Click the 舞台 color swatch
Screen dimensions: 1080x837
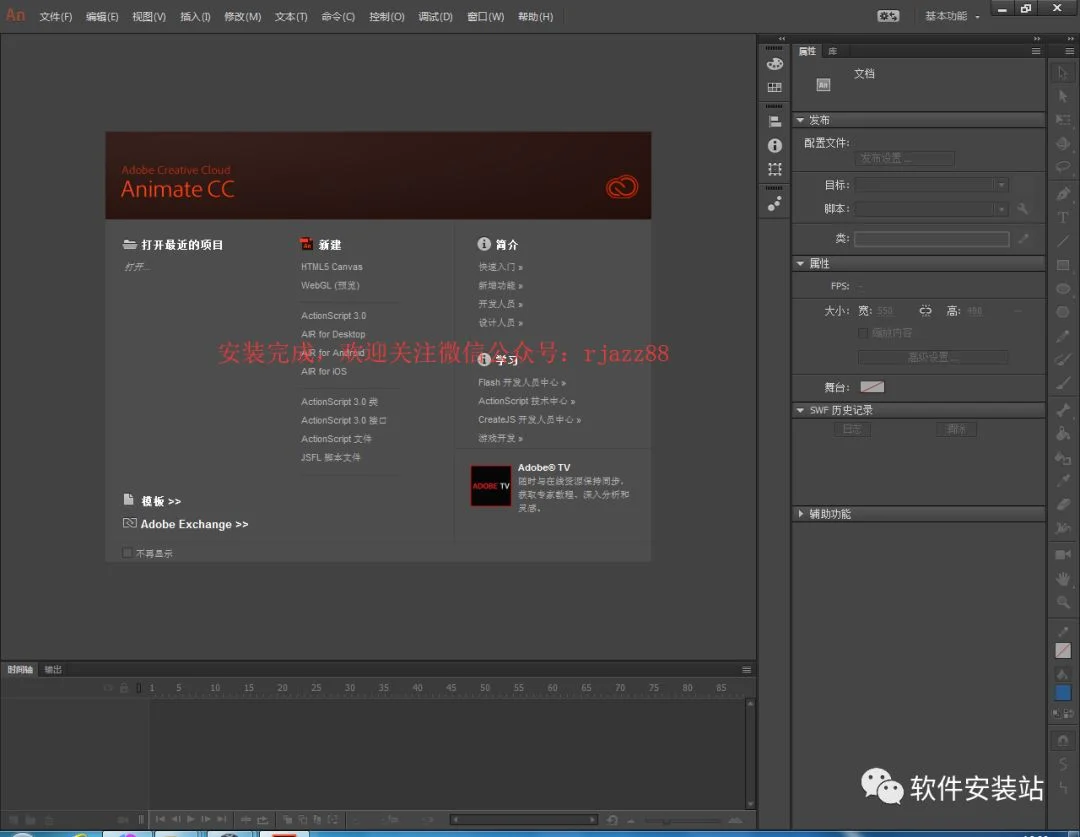tap(872, 387)
